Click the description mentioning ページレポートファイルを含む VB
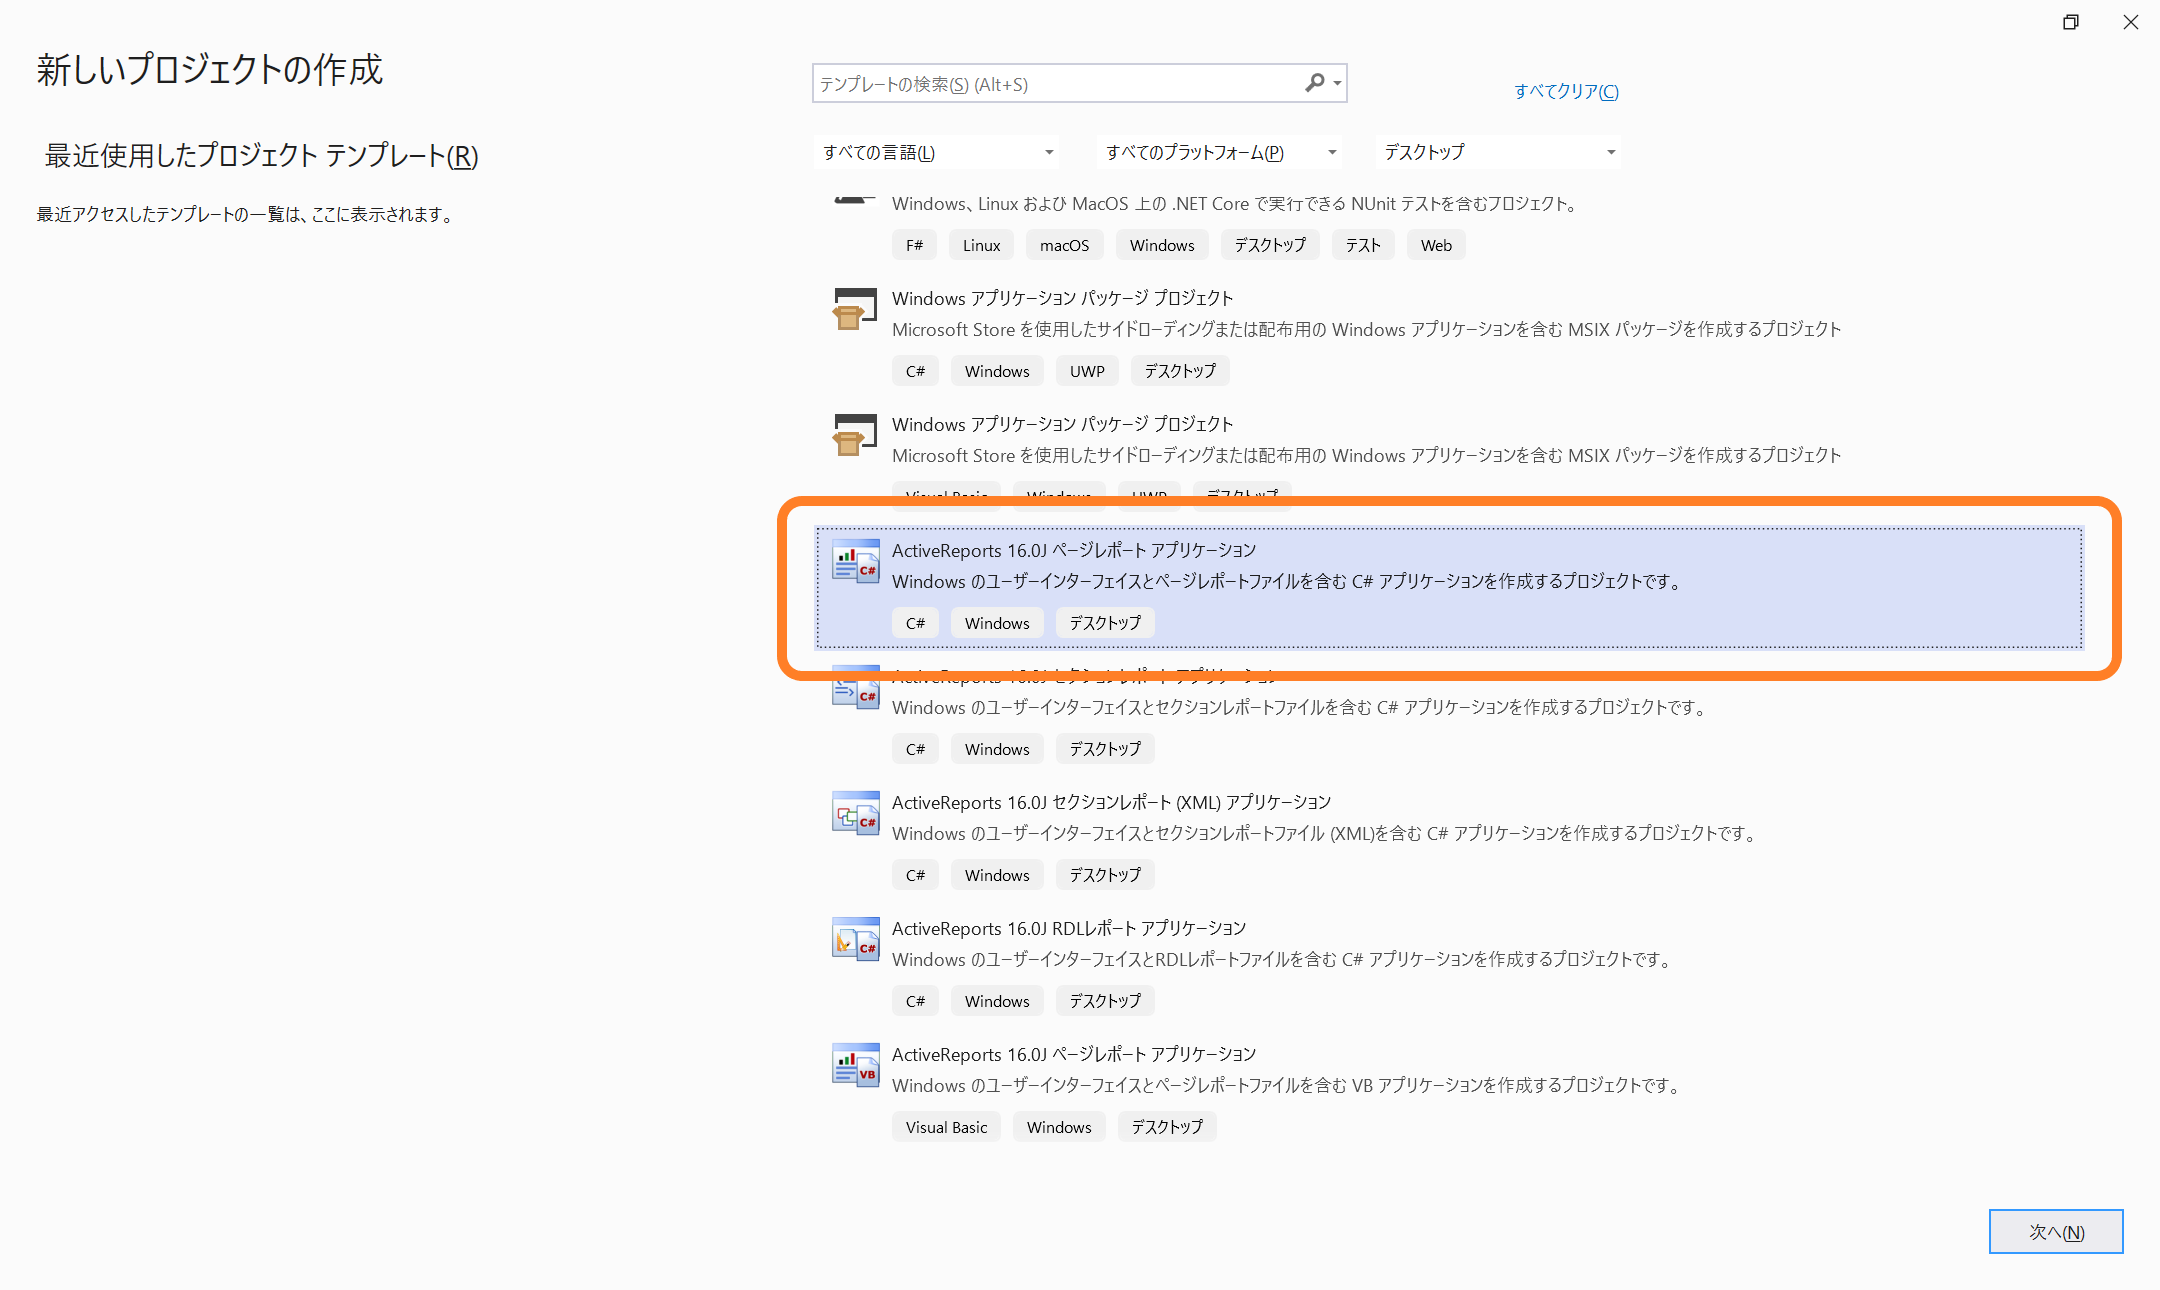This screenshot has height=1290, width=2160. pos(1288,1085)
